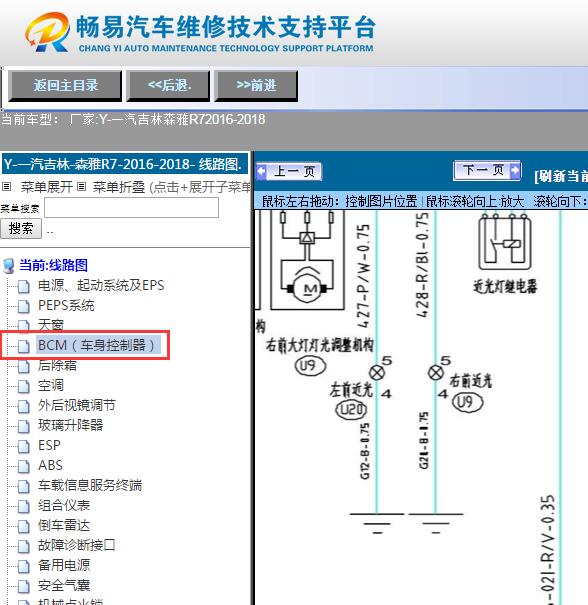588x605 pixels.
Task: Click the 刷新当前 refresh link
Action: 561,176
